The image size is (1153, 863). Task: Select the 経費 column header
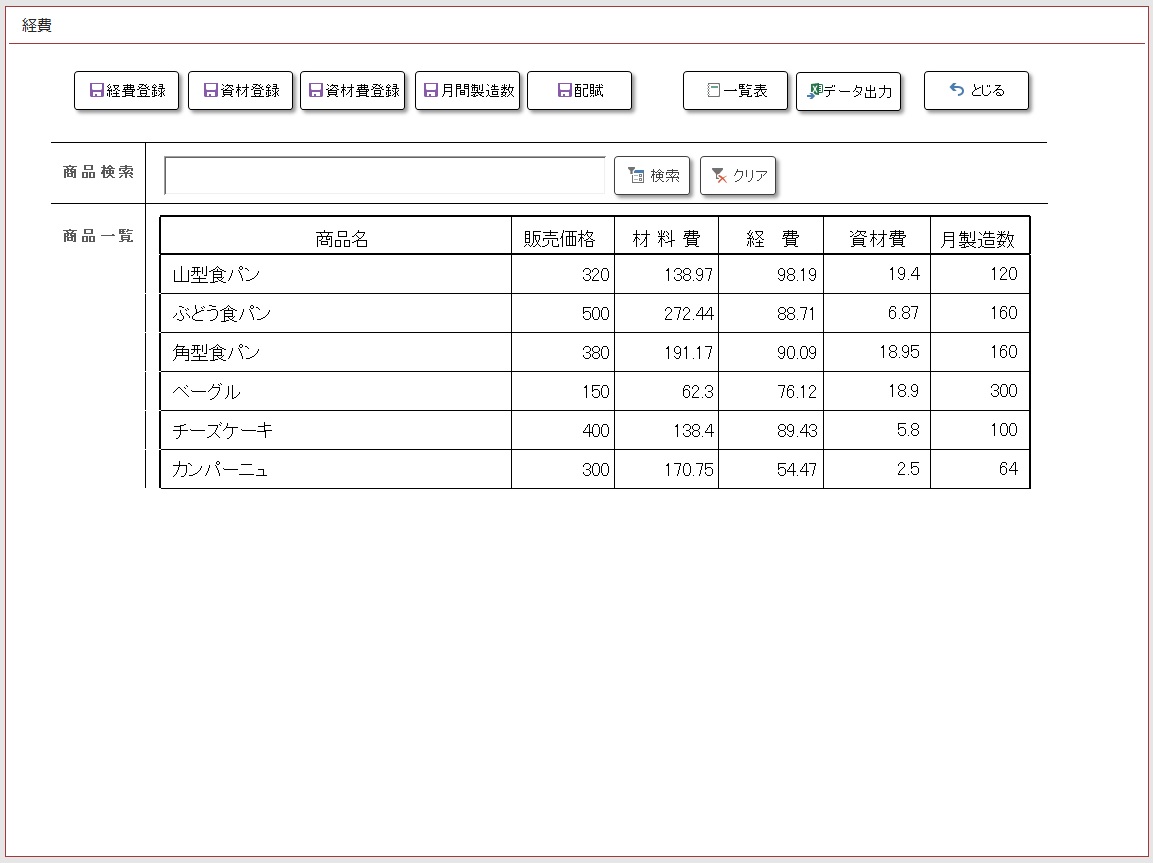click(771, 236)
